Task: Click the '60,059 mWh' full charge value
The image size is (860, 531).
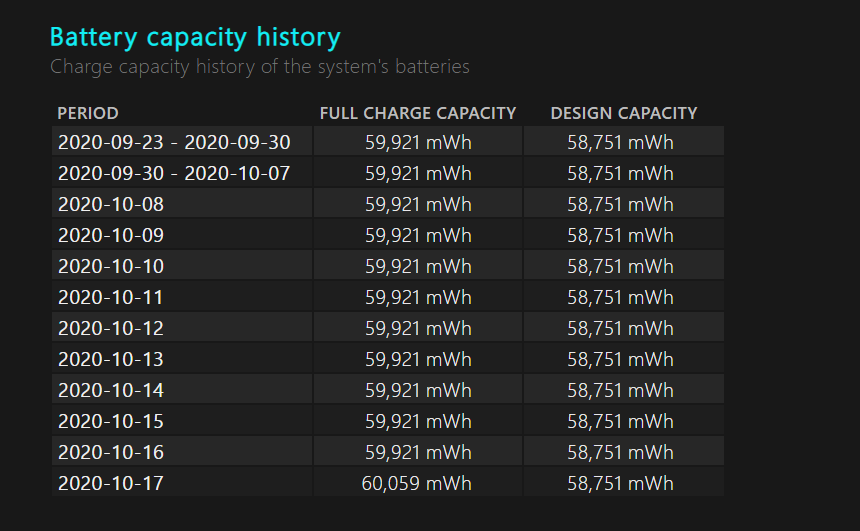Action: click(417, 483)
